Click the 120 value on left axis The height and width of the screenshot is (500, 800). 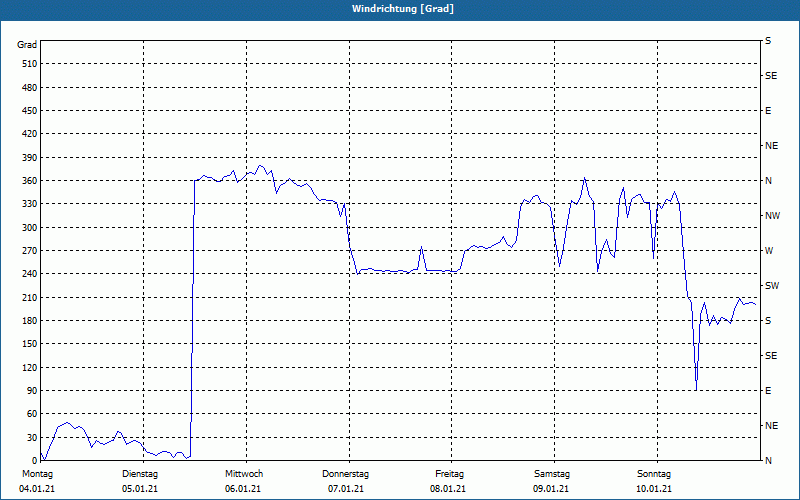pos(30,367)
